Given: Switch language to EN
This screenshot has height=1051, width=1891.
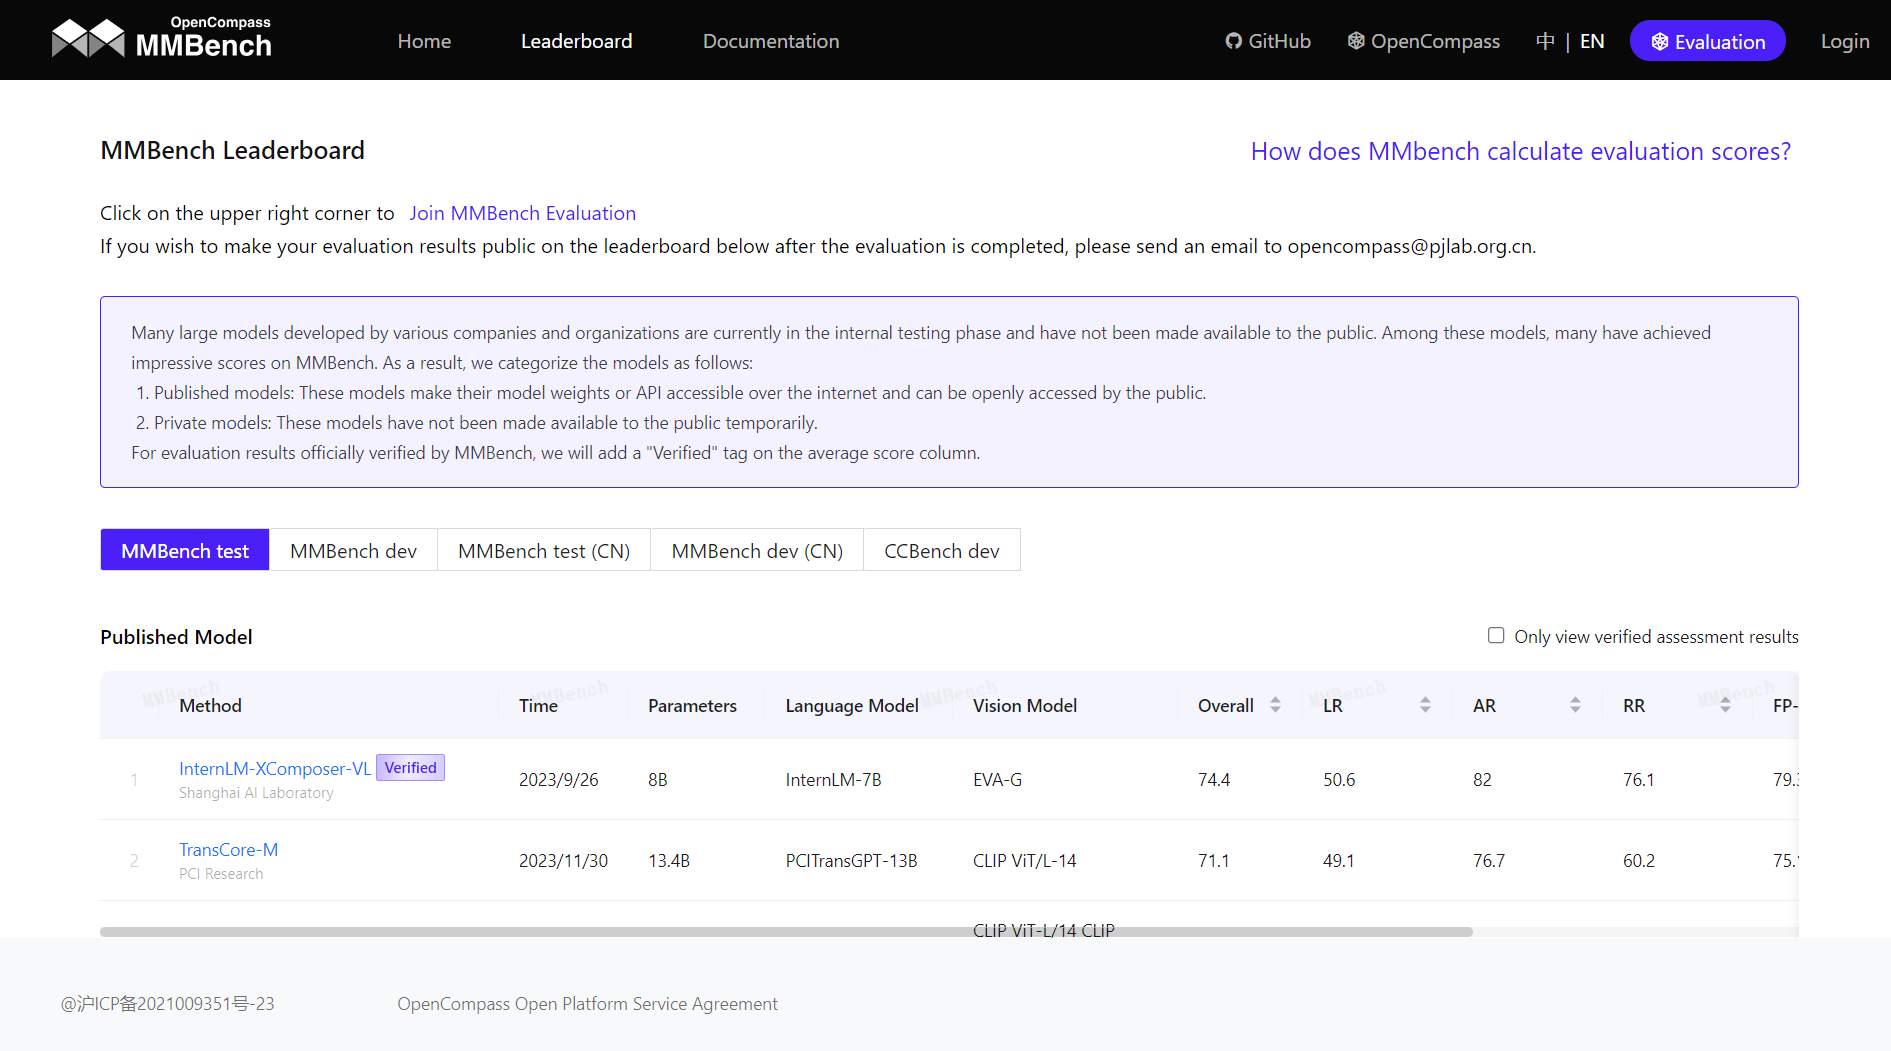Looking at the screenshot, I should coord(1592,41).
